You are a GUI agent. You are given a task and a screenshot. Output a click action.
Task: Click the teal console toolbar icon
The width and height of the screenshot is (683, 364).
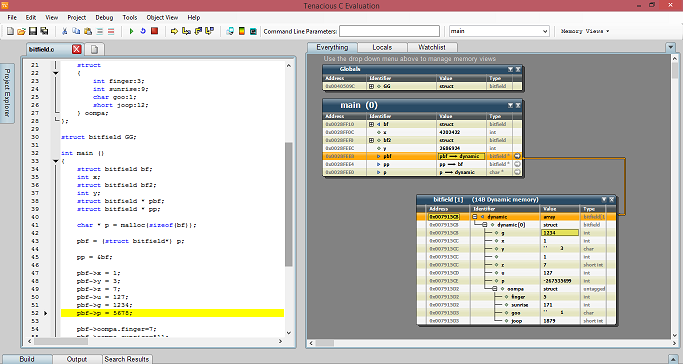click(253, 31)
